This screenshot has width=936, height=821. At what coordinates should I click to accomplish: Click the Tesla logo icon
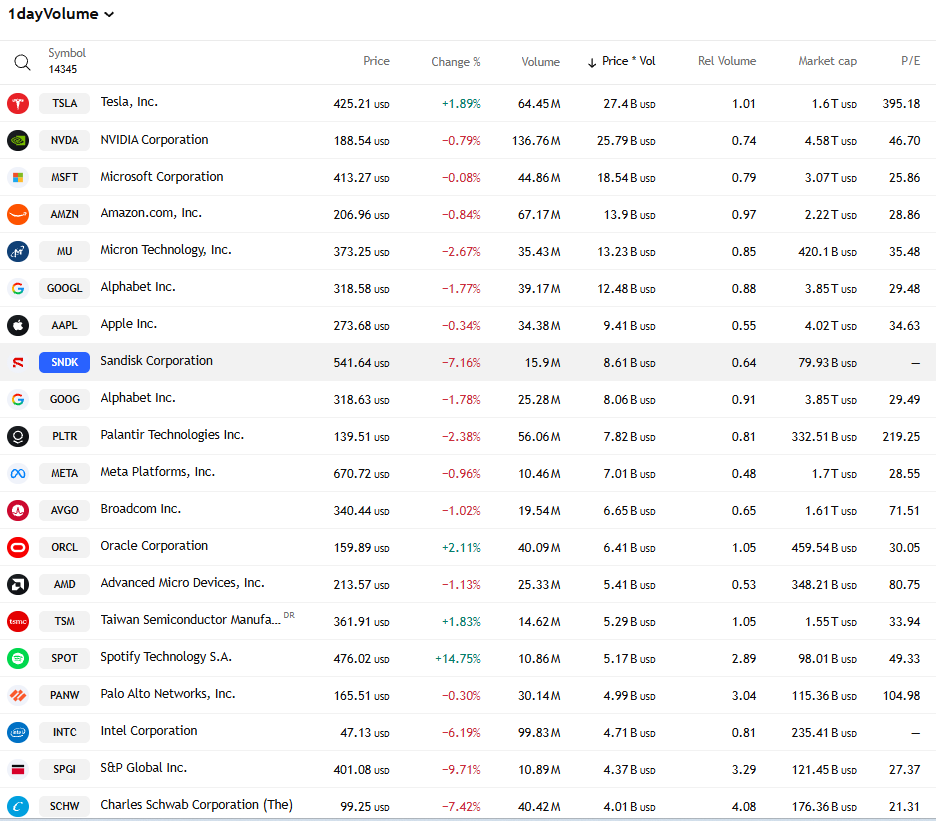coord(18,103)
